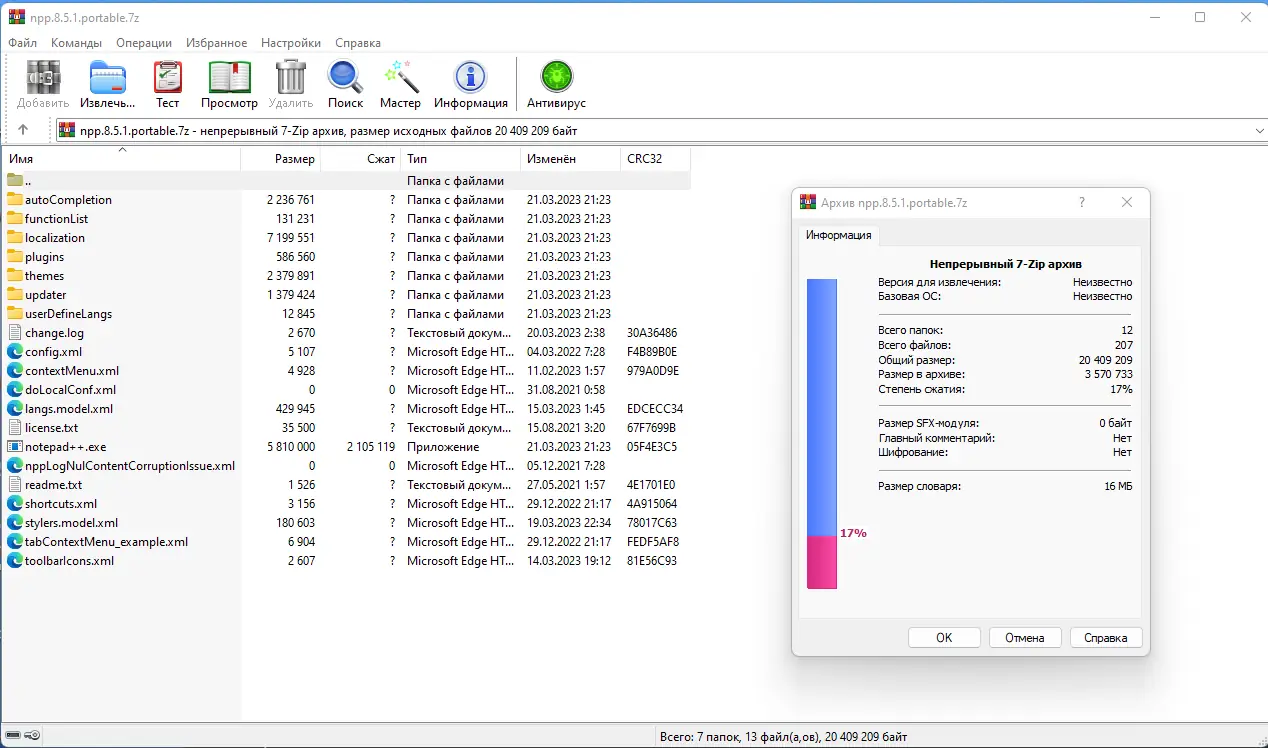Click the license.txt document icon
Viewport: 1268px width, 748px height.
coord(15,427)
